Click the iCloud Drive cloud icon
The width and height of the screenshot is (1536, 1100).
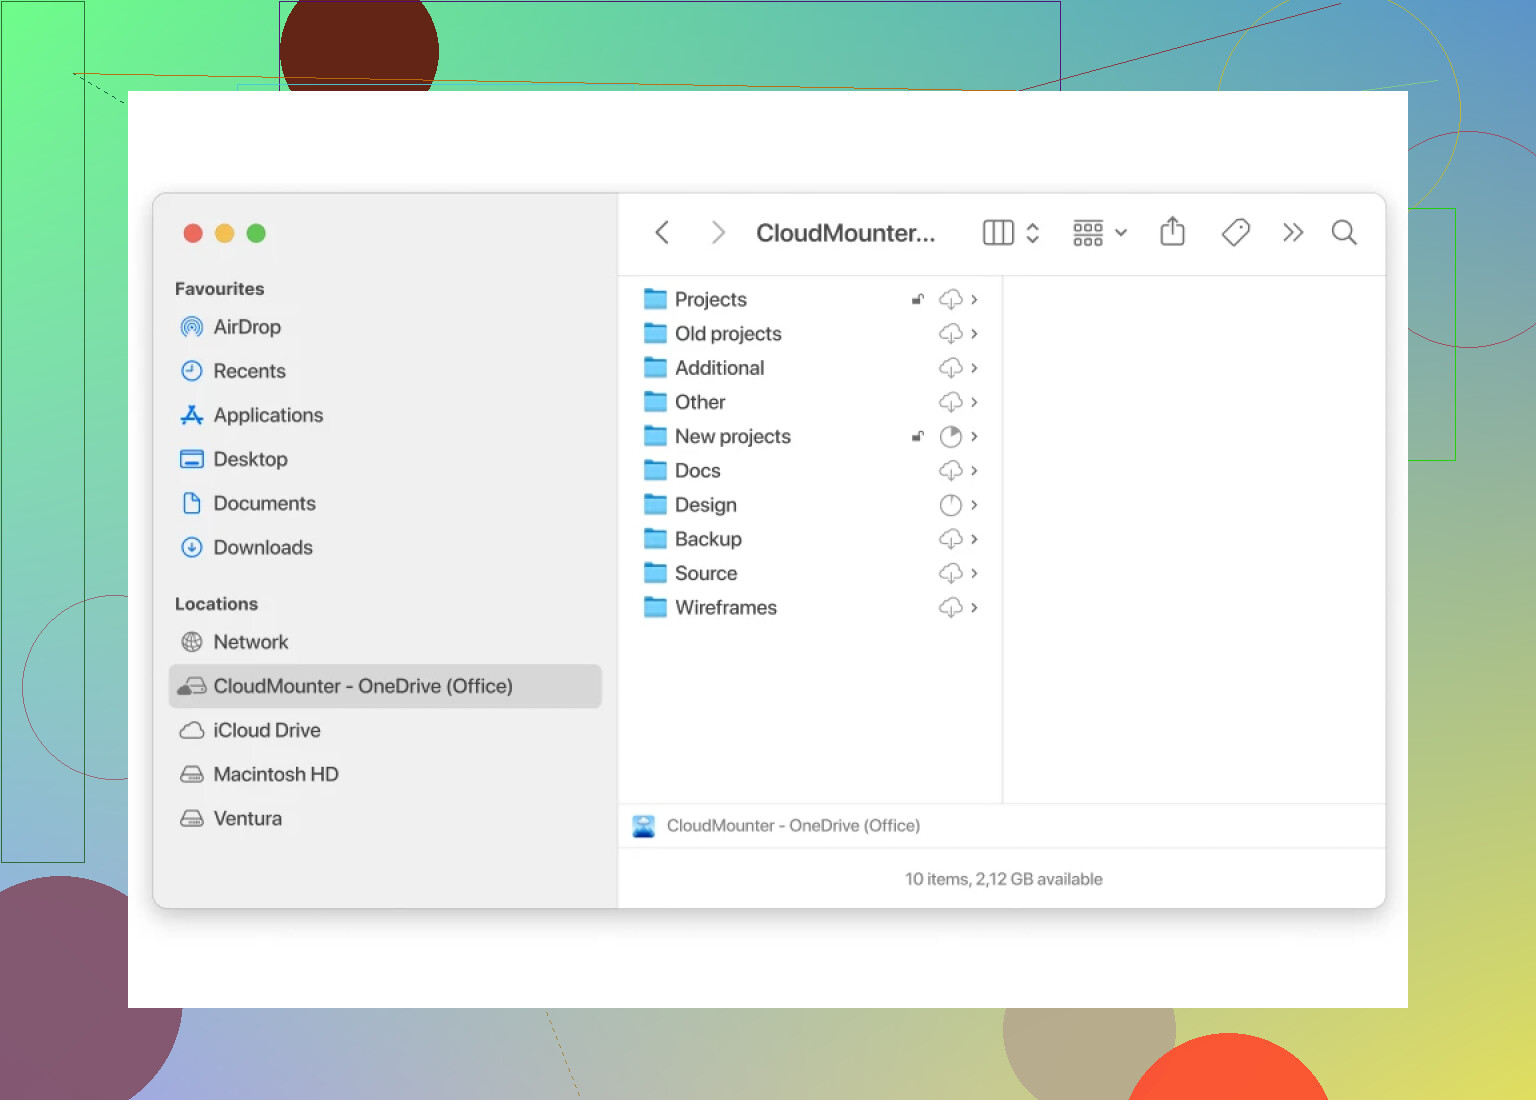191,730
